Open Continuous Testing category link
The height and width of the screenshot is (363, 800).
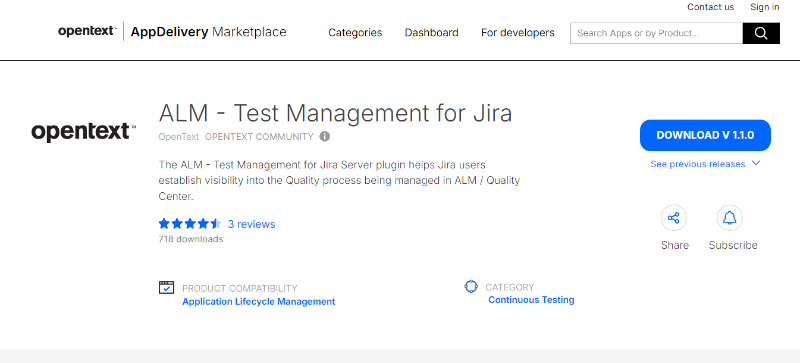click(531, 300)
